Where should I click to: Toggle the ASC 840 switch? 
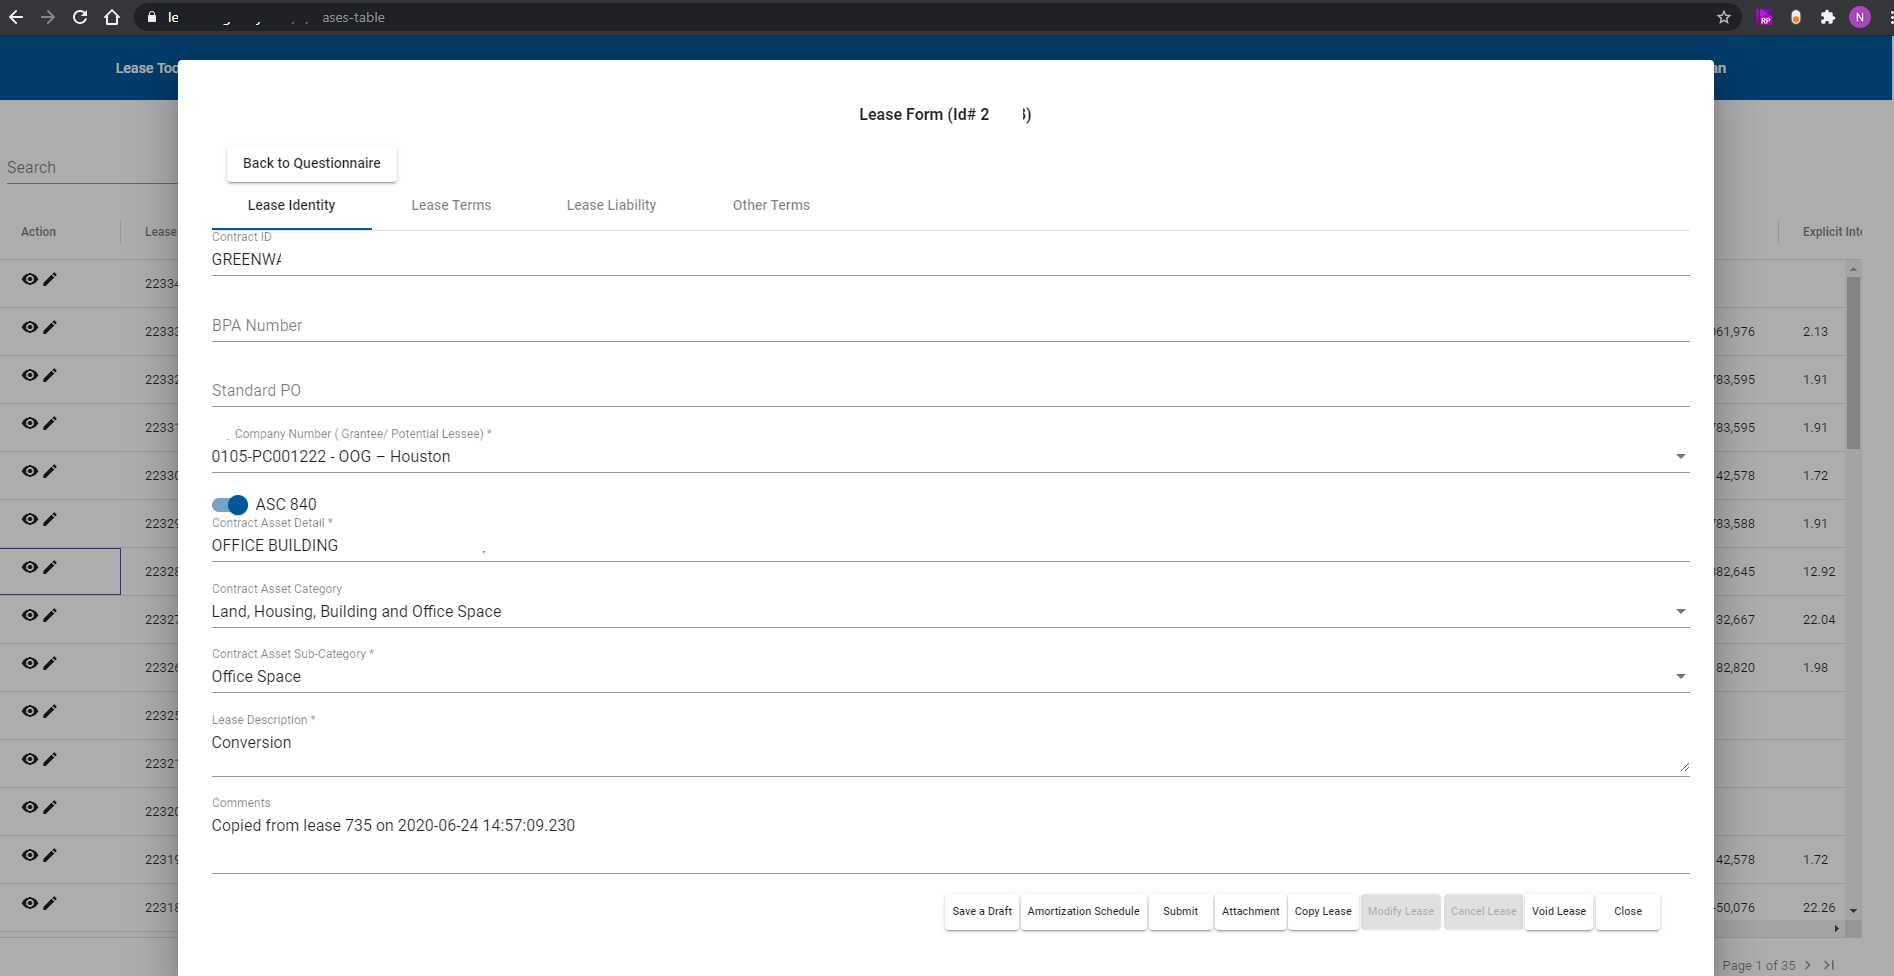pos(230,505)
